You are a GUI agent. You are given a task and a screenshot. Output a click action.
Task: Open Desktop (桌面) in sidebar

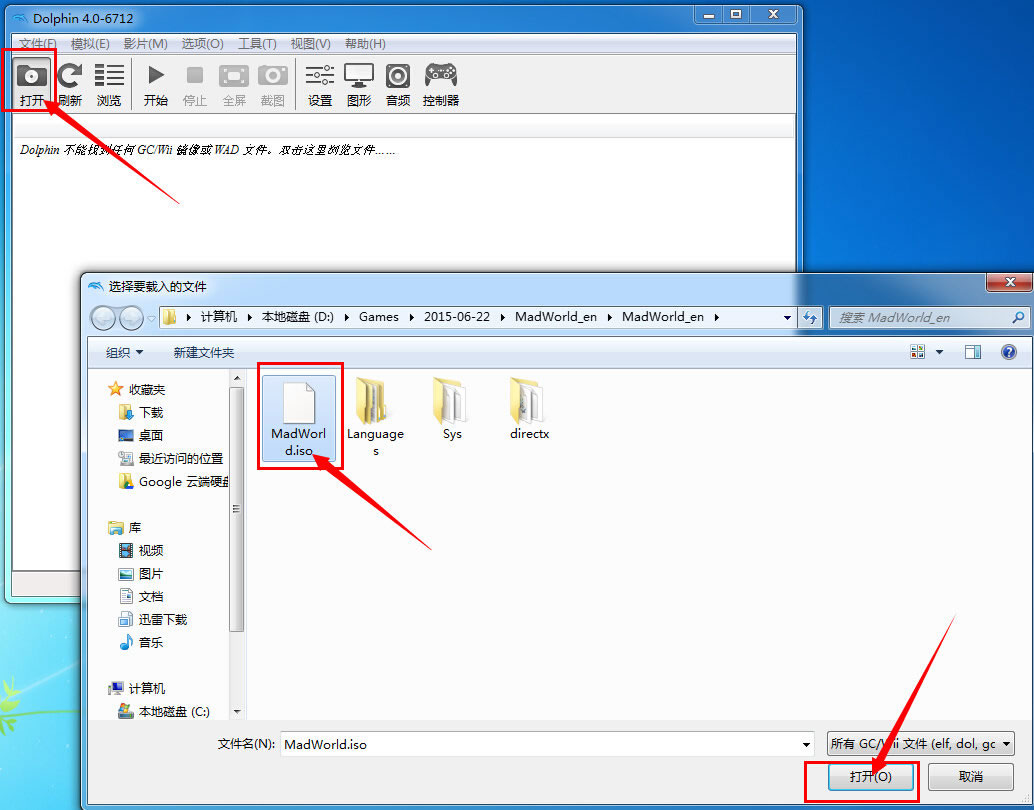(142, 435)
